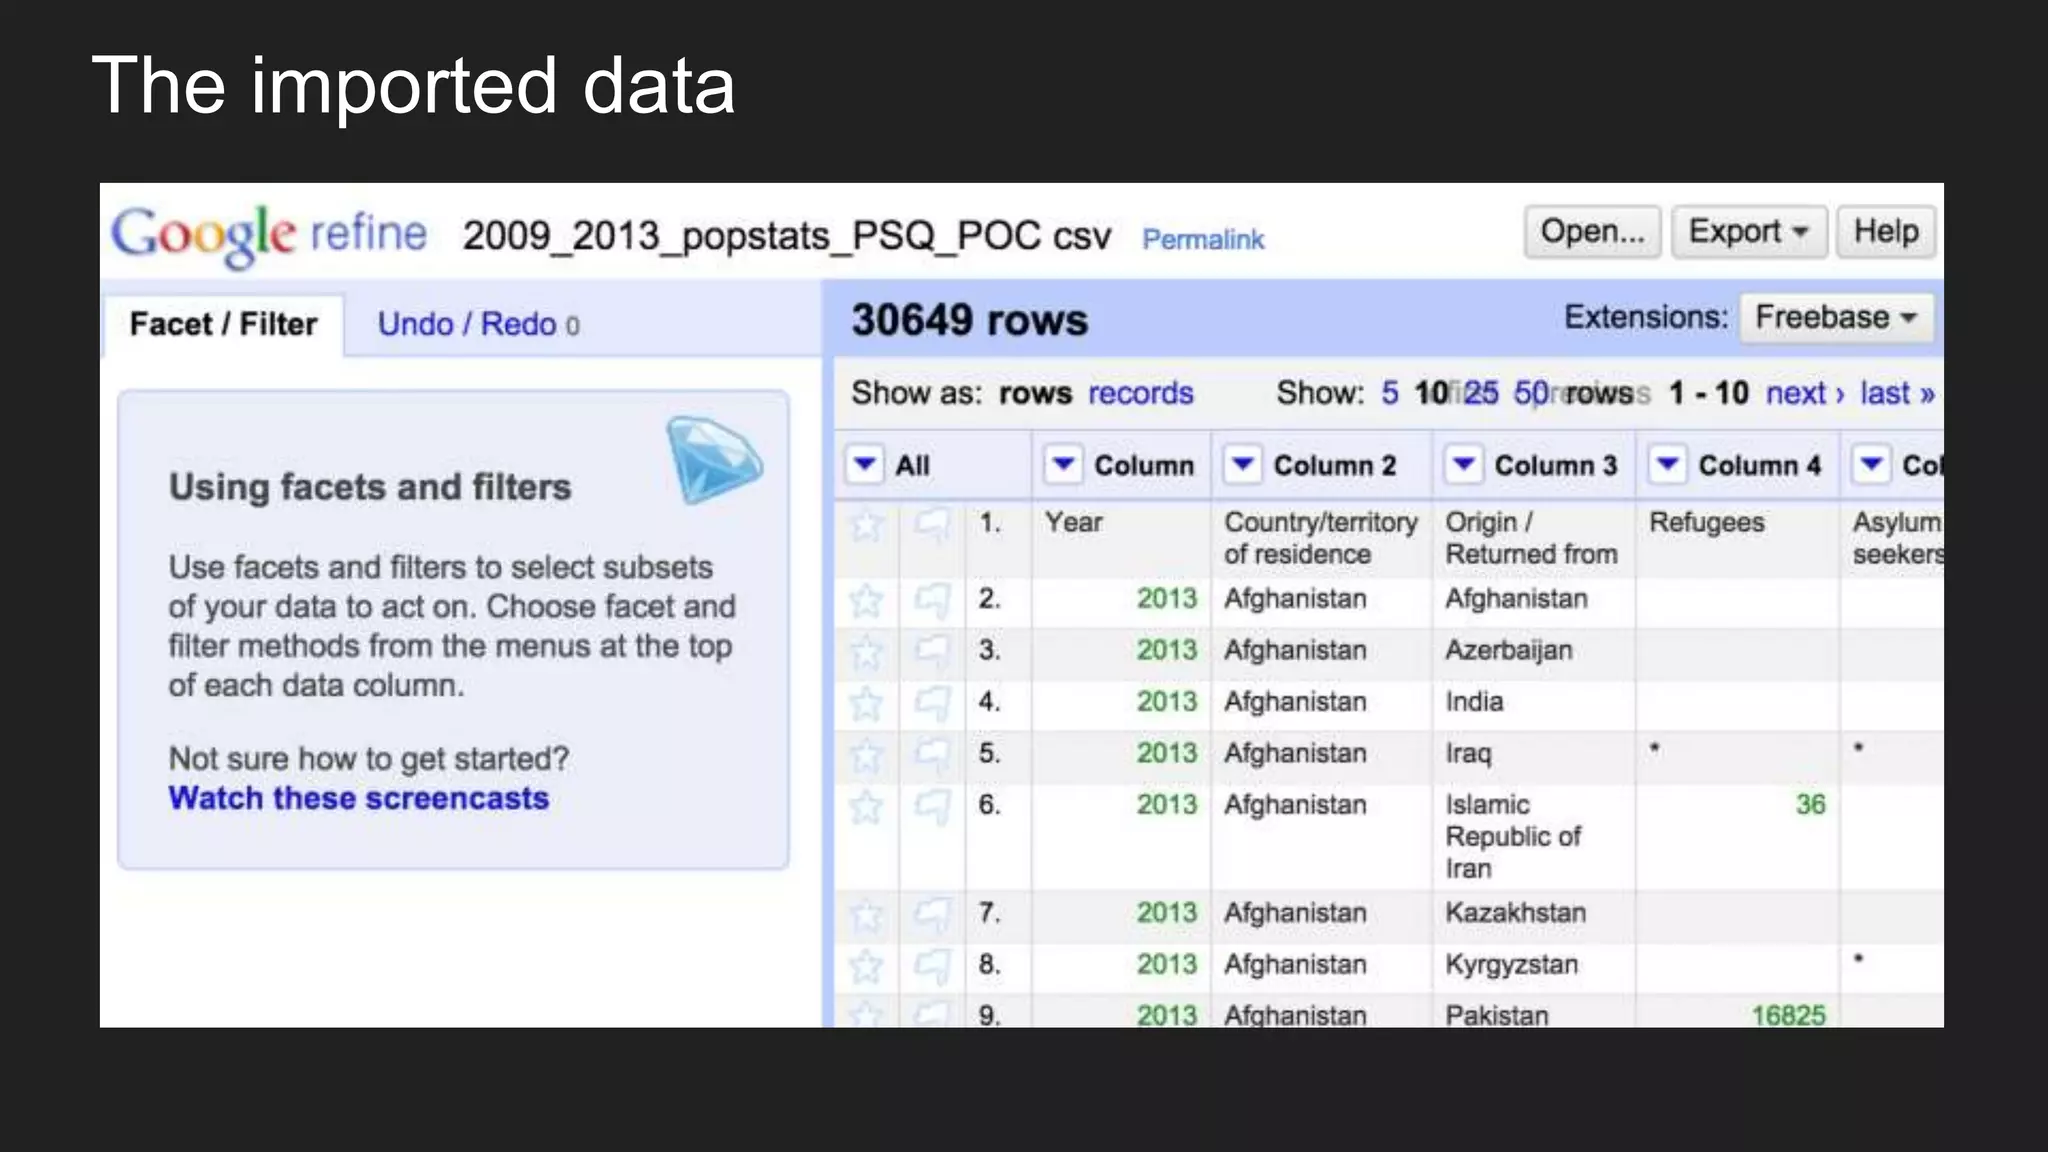This screenshot has height=1152, width=2048.
Task: Open the Export dropdown menu
Action: click(x=1749, y=232)
